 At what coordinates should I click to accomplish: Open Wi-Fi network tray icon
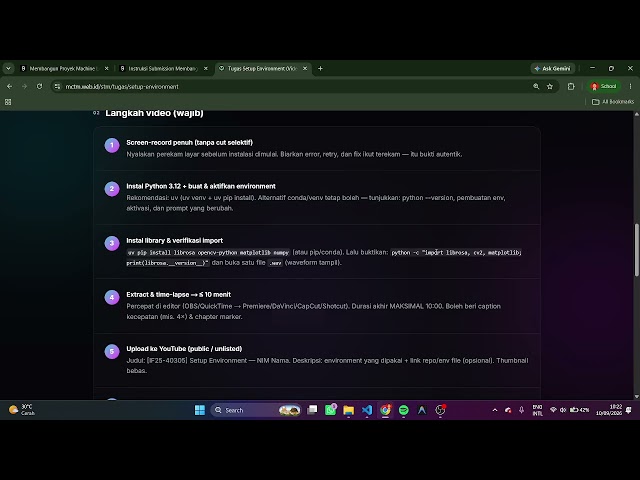click(553, 410)
